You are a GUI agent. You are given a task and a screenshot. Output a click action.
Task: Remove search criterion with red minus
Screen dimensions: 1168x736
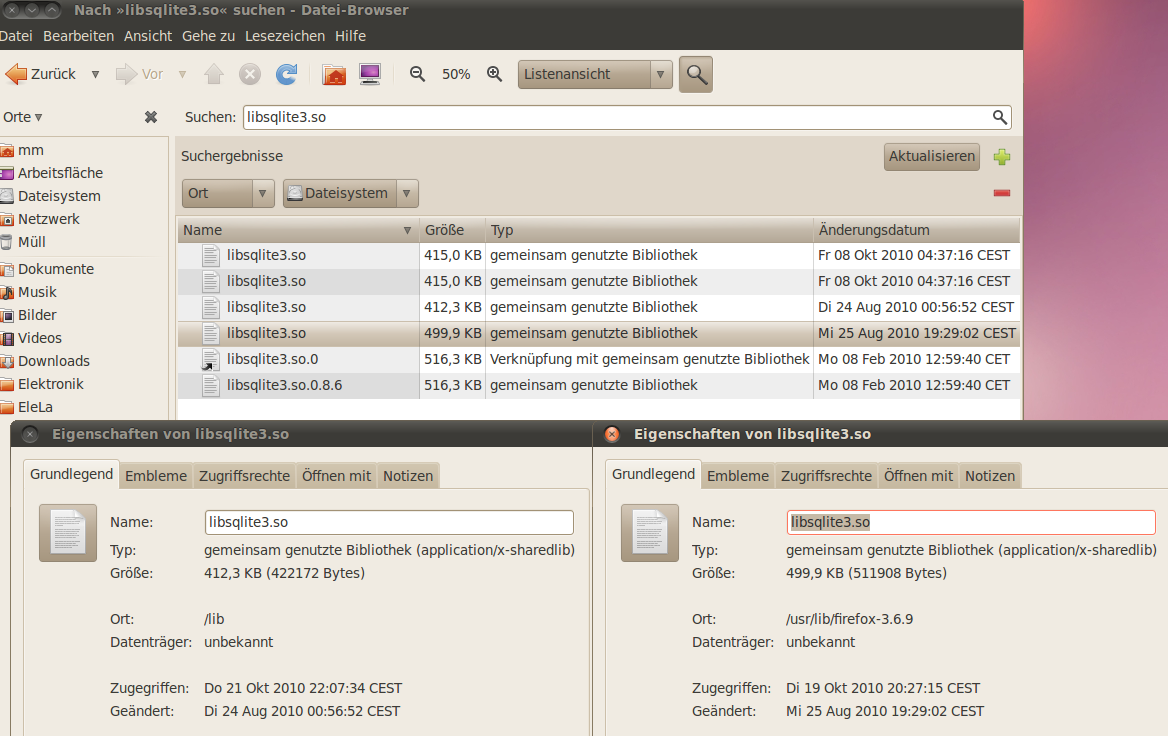pos(1002,193)
